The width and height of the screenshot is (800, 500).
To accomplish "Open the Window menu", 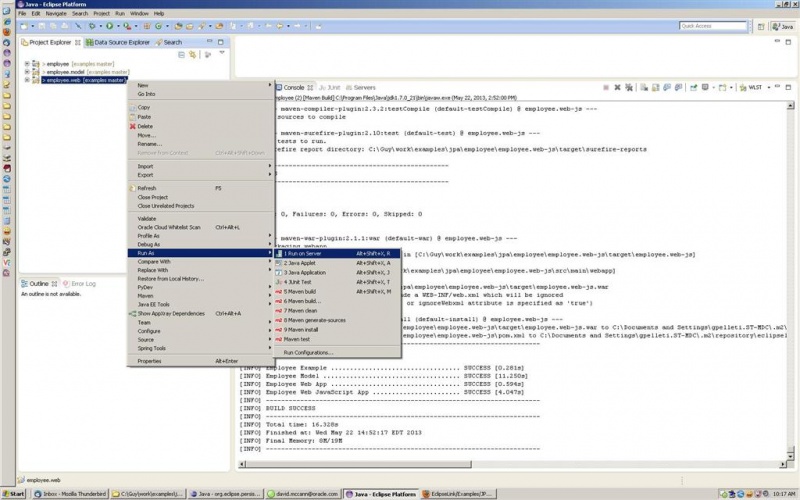I will pyautogui.click(x=139, y=13).
